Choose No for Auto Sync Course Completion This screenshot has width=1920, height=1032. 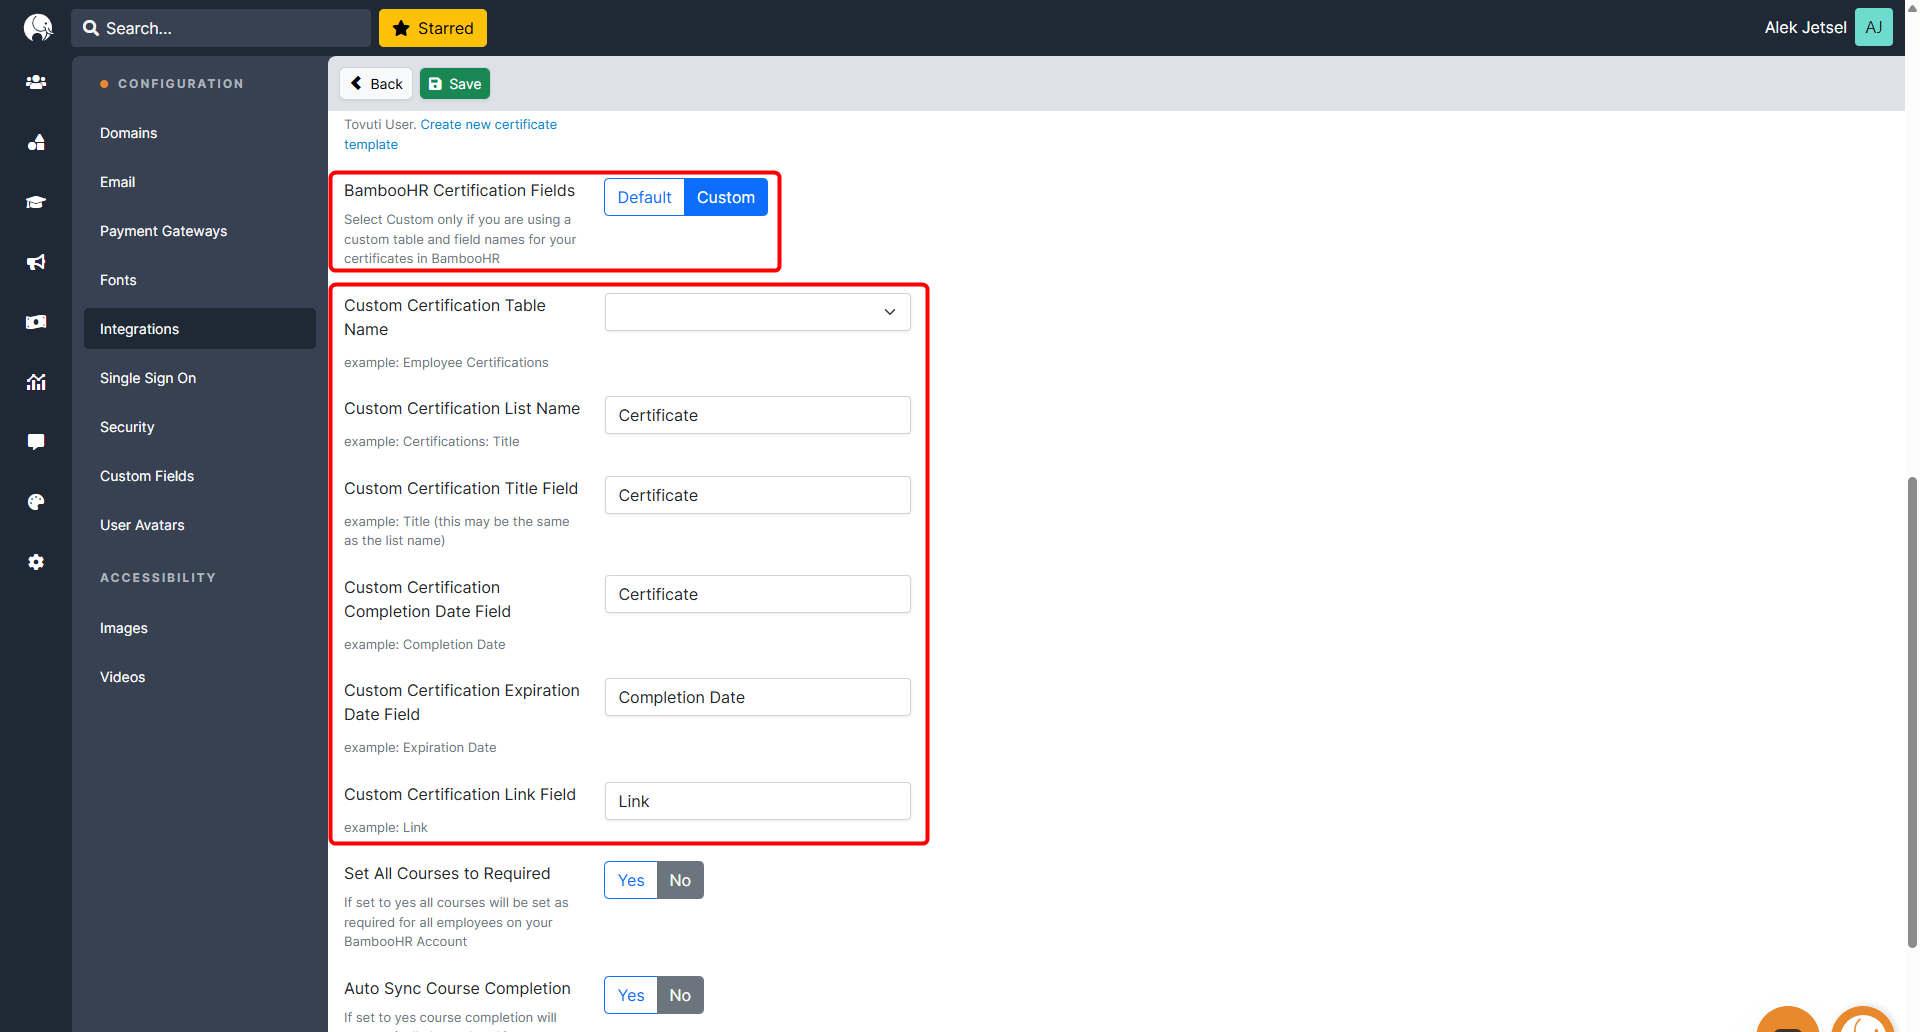(680, 995)
